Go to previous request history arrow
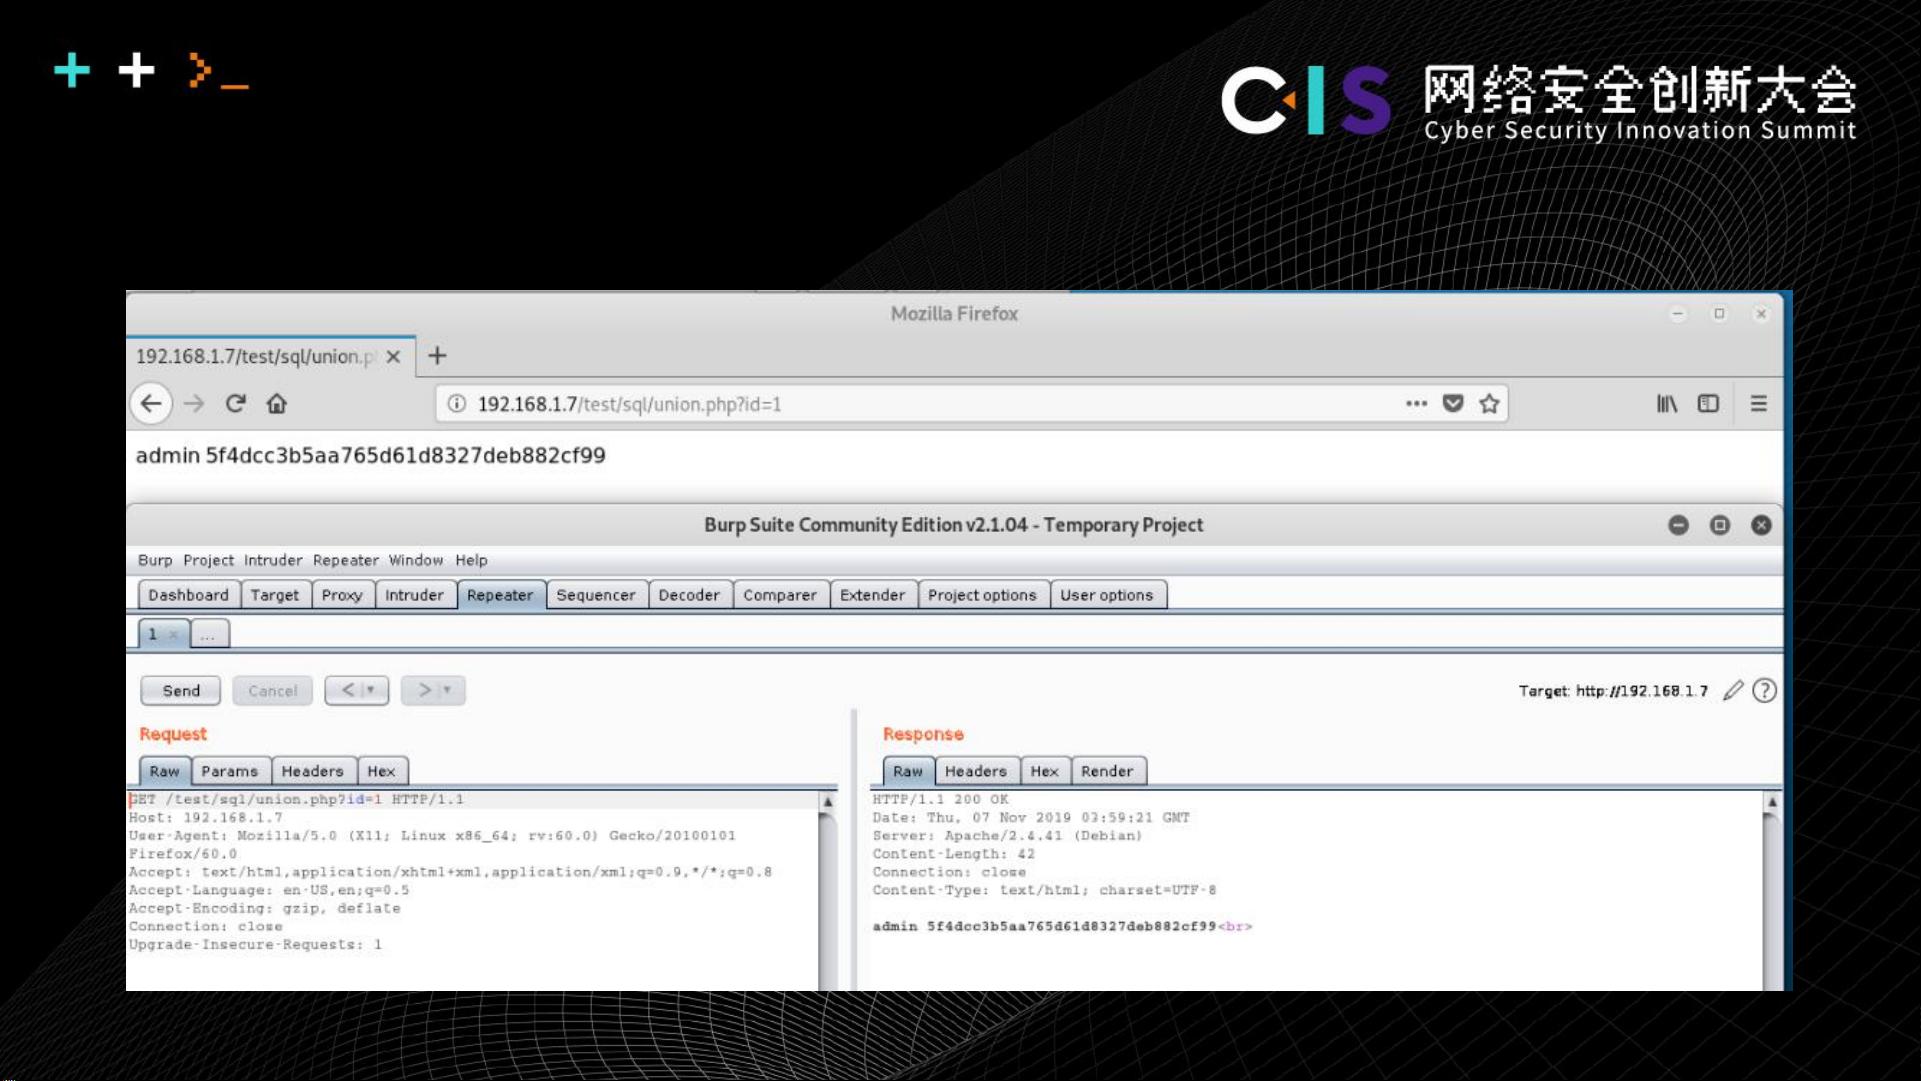 coord(357,691)
